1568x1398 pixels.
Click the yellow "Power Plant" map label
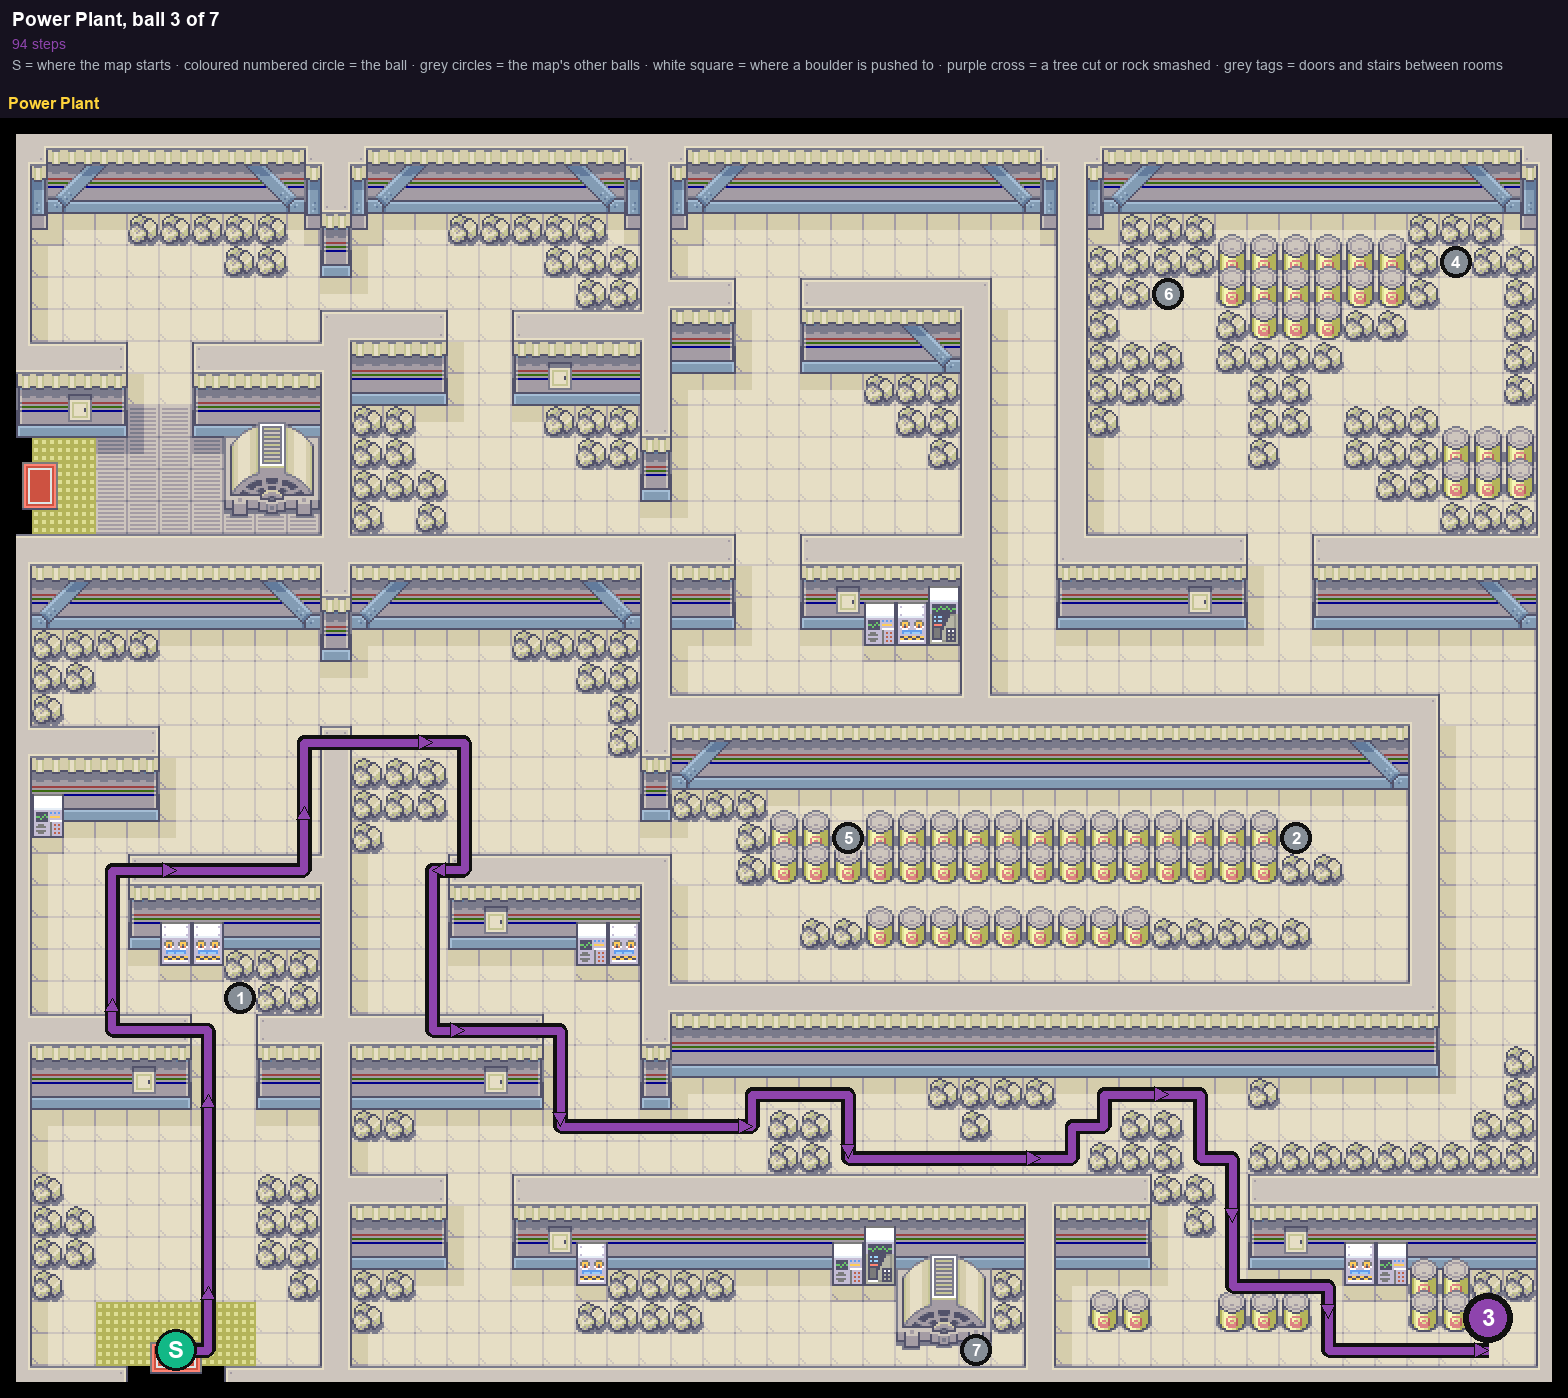(x=54, y=103)
